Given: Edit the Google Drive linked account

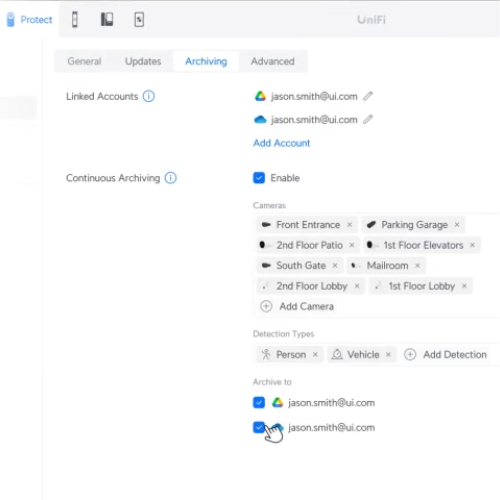Looking at the screenshot, I should coord(368,96).
